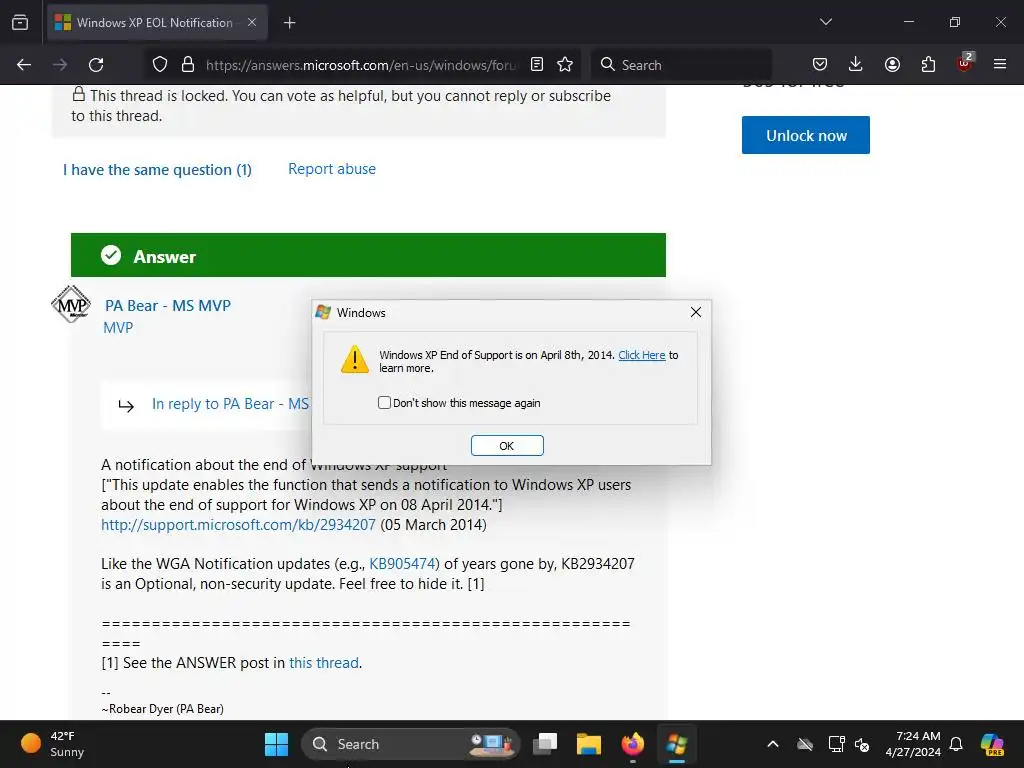The width and height of the screenshot is (1024, 768).
Task: Click the MVP badge avatar image
Action: pyautogui.click(x=71, y=304)
